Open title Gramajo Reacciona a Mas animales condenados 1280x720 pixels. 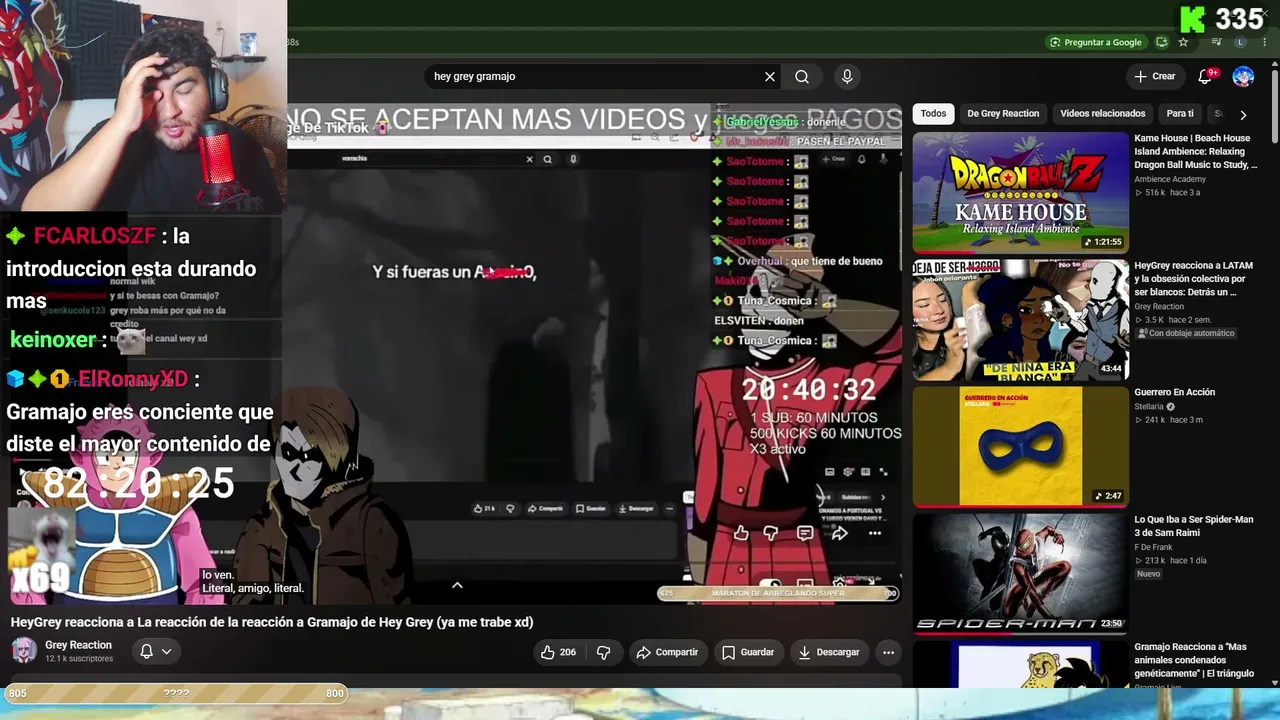coord(1194,660)
